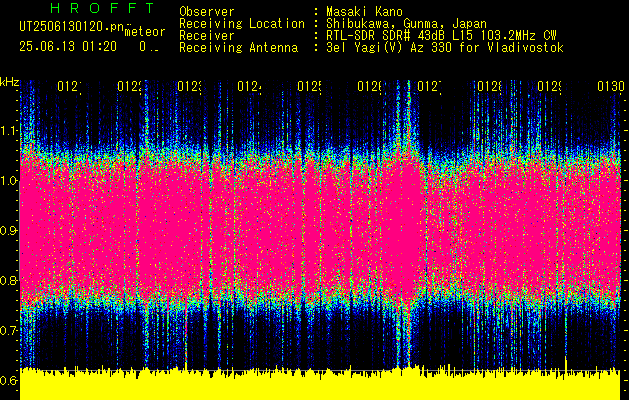Viewport: 629px width, 400px height.
Task: Click the 0.9 kHz axis label
Action: pyautogui.click(x=9, y=231)
